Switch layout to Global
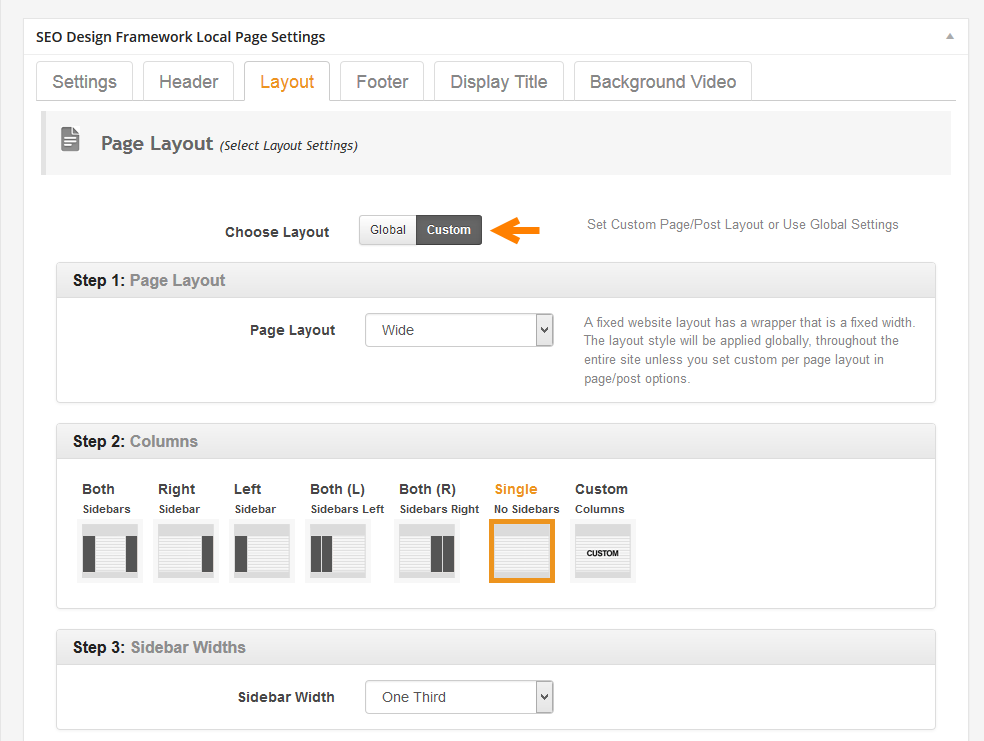This screenshot has width=984, height=741. [388, 230]
